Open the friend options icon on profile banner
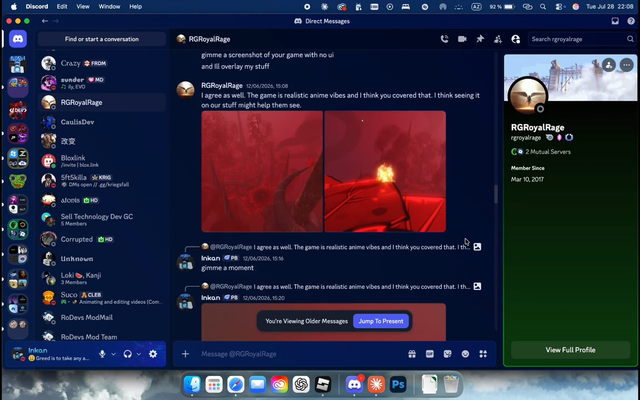 [x=609, y=65]
